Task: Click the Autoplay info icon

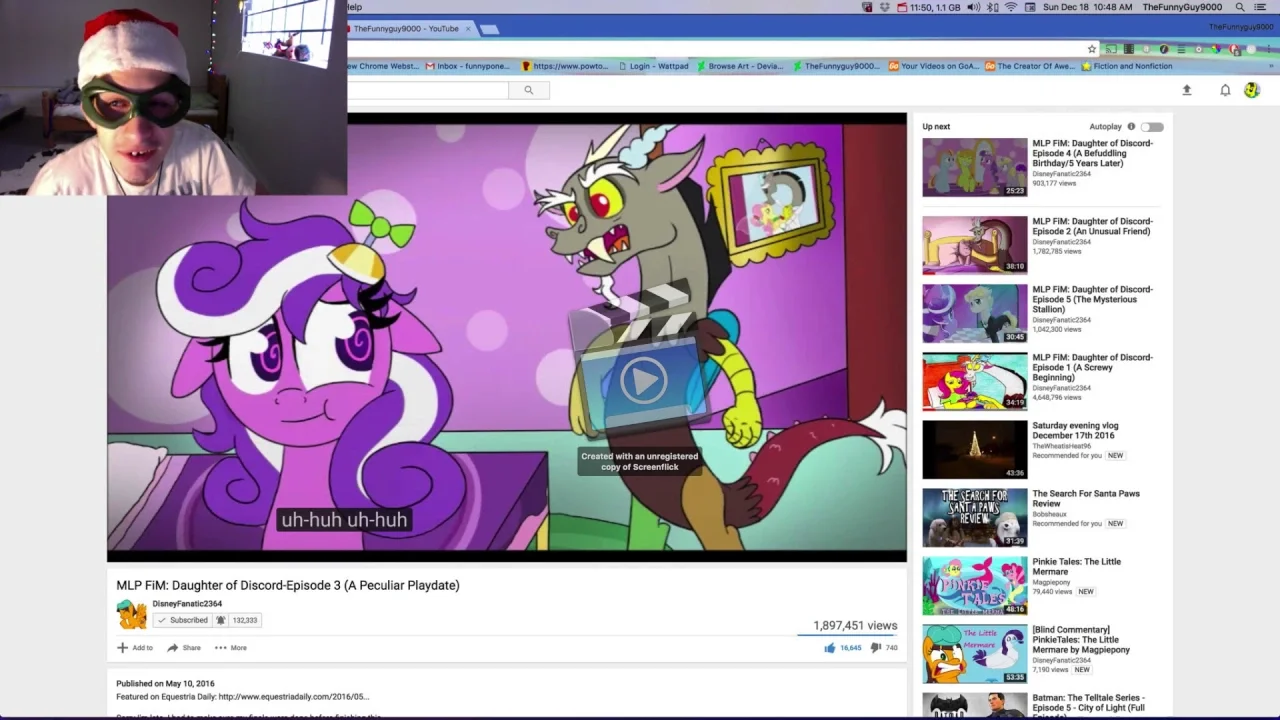Action: pos(1131,127)
